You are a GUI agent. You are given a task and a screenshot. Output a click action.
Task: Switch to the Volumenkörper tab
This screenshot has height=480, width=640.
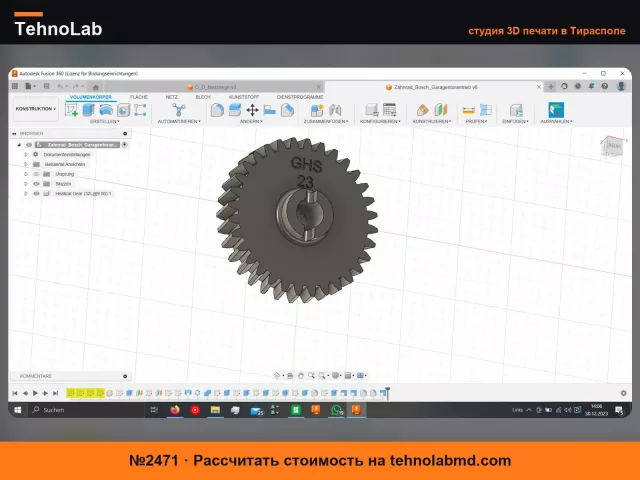click(x=91, y=97)
